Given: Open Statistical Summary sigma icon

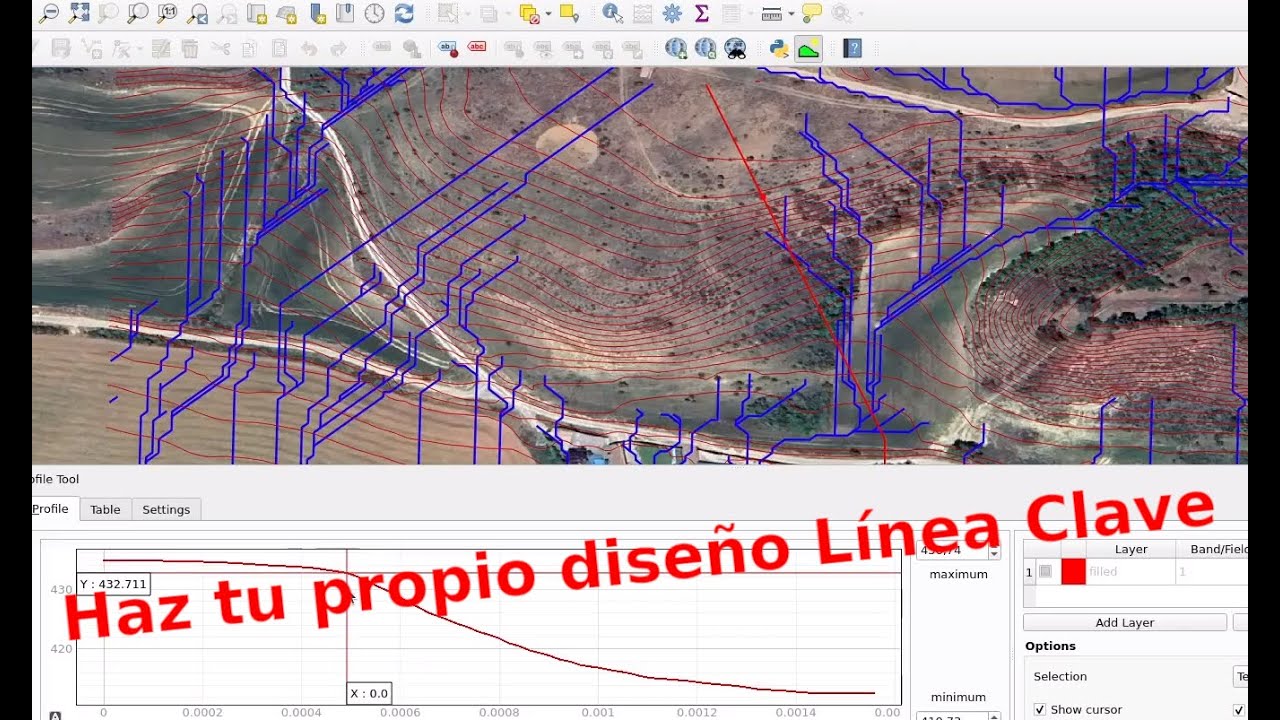Looking at the screenshot, I should (701, 13).
